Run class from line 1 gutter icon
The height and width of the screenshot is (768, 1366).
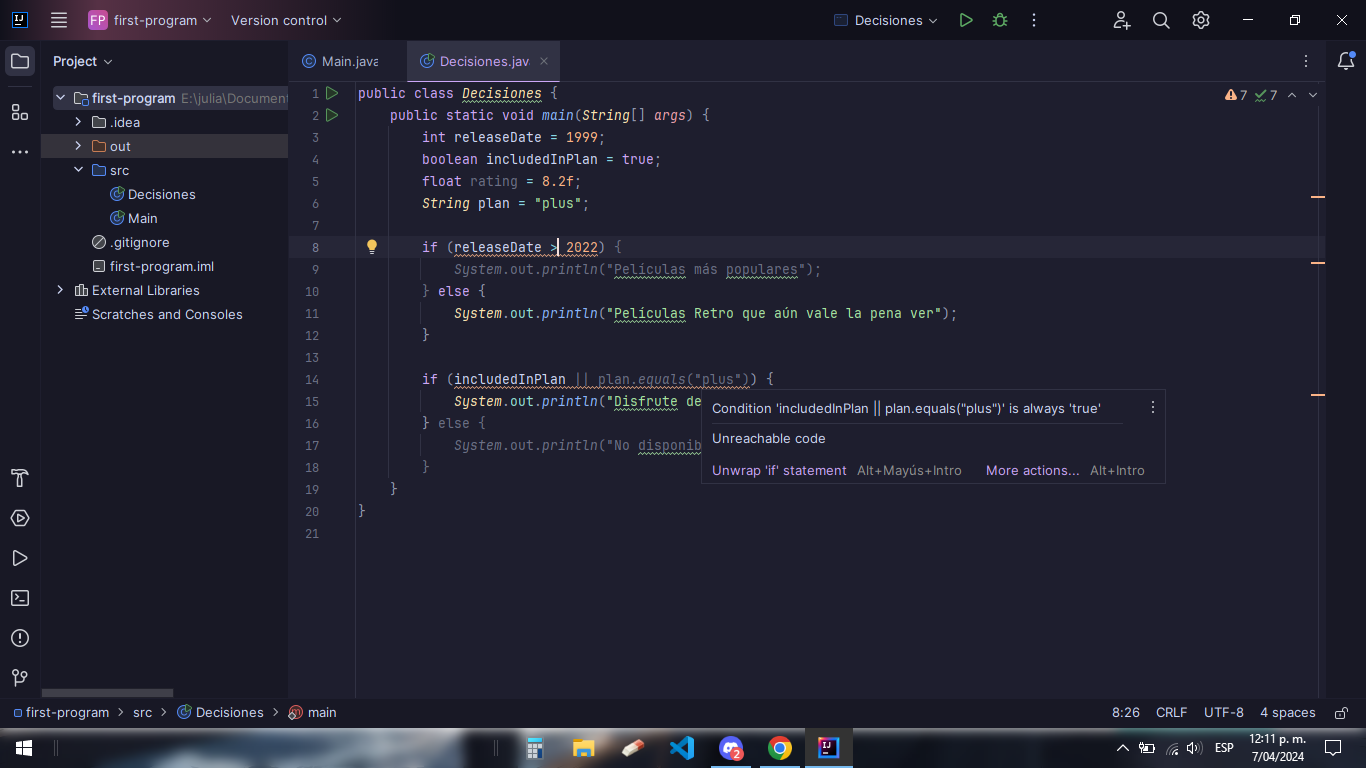pos(332,93)
